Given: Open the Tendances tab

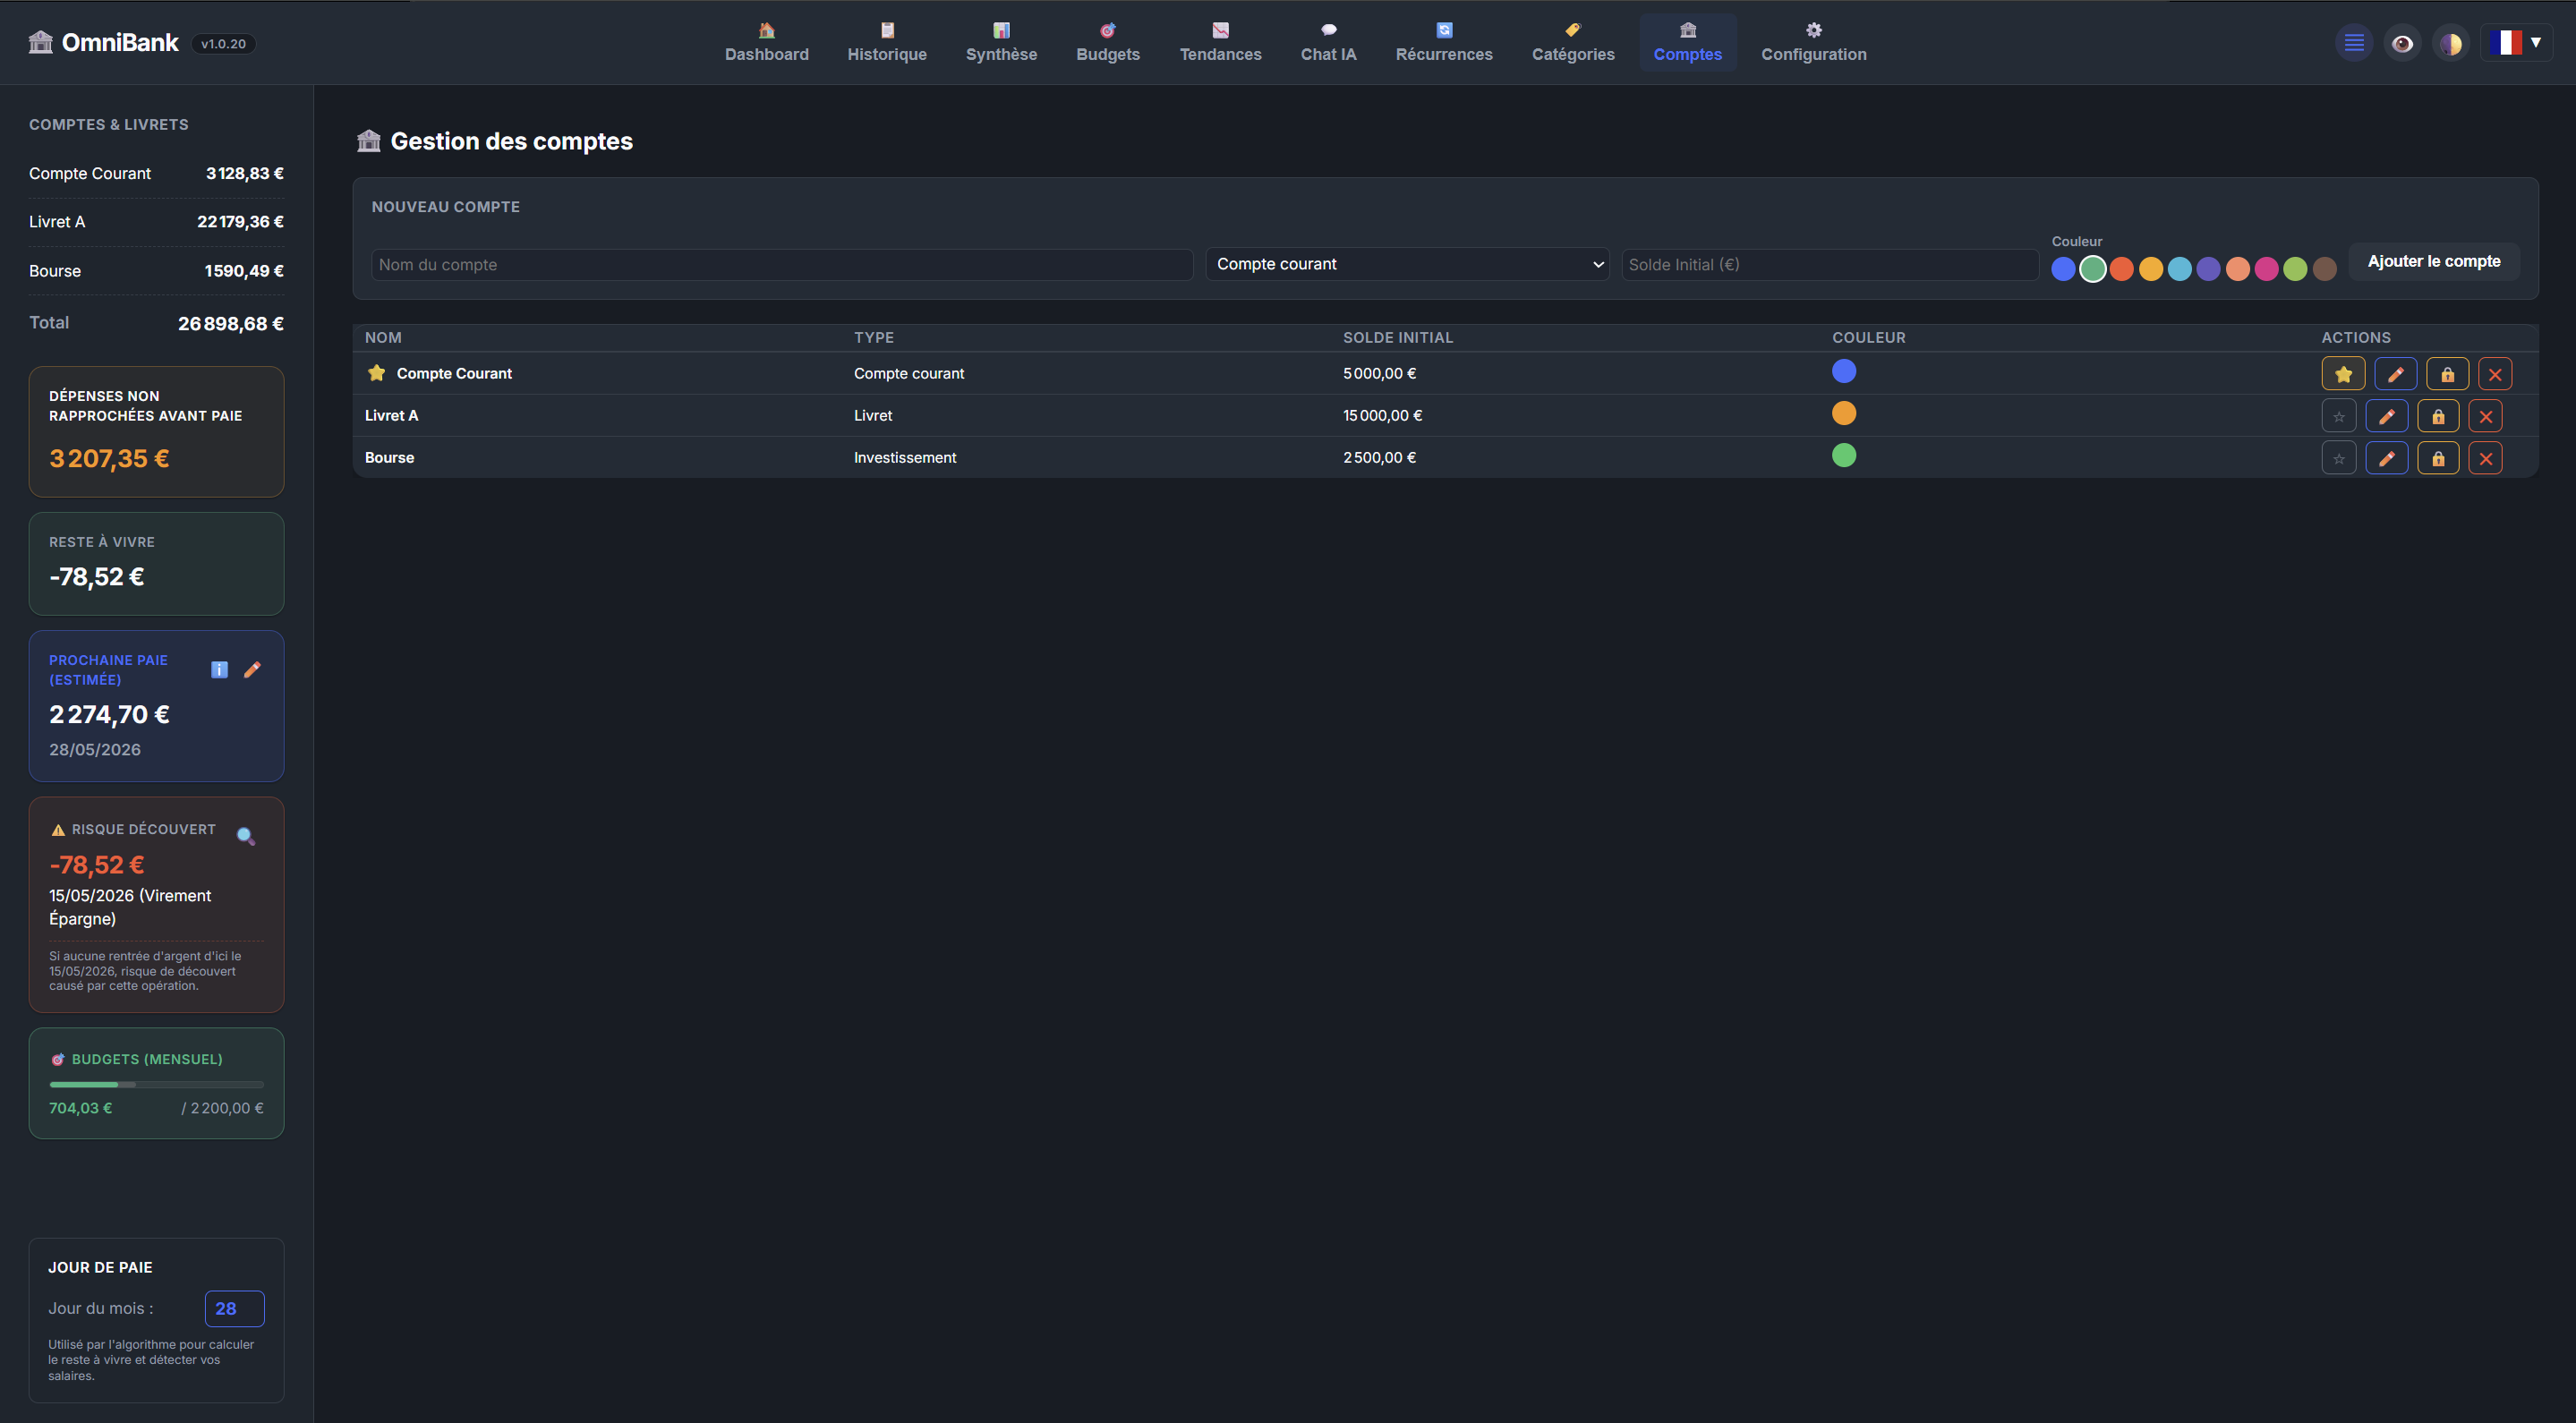Looking at the screenshot, I should pos(1220,43).
